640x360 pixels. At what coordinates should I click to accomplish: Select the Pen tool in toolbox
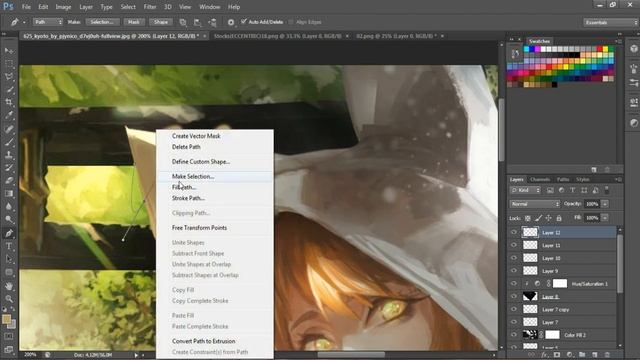(9, 233)
